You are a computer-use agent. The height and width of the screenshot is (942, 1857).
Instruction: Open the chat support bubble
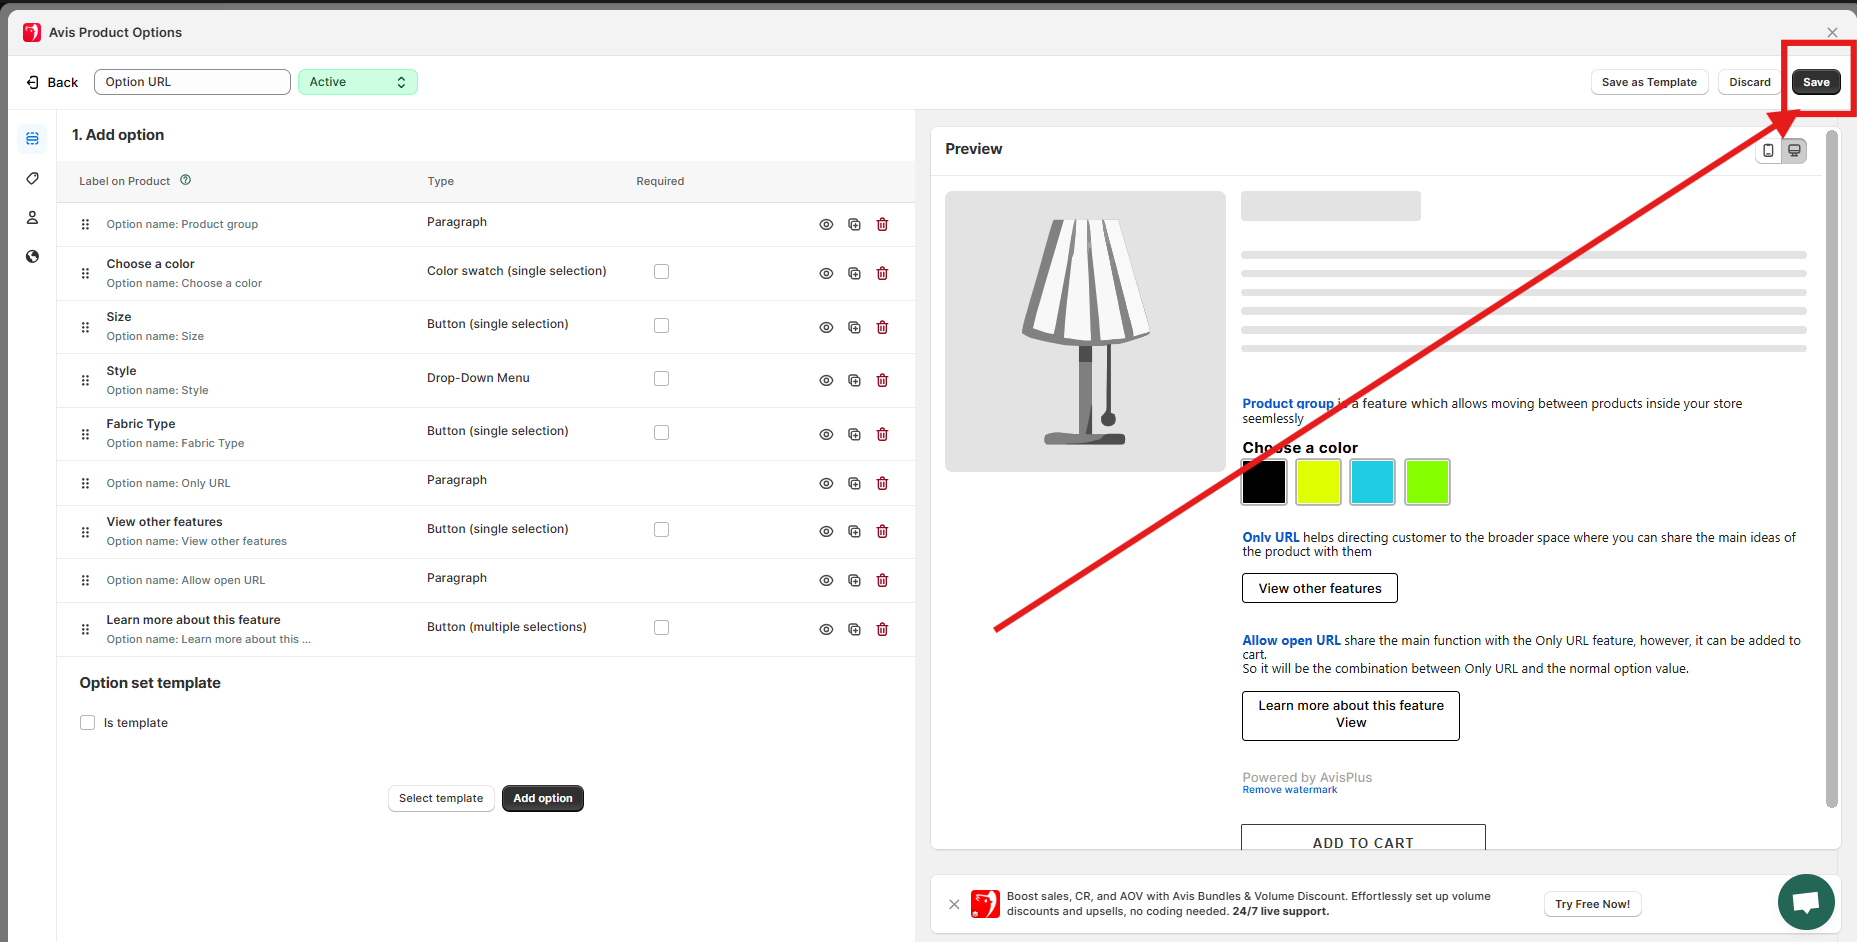click(x=1805, y=902)
